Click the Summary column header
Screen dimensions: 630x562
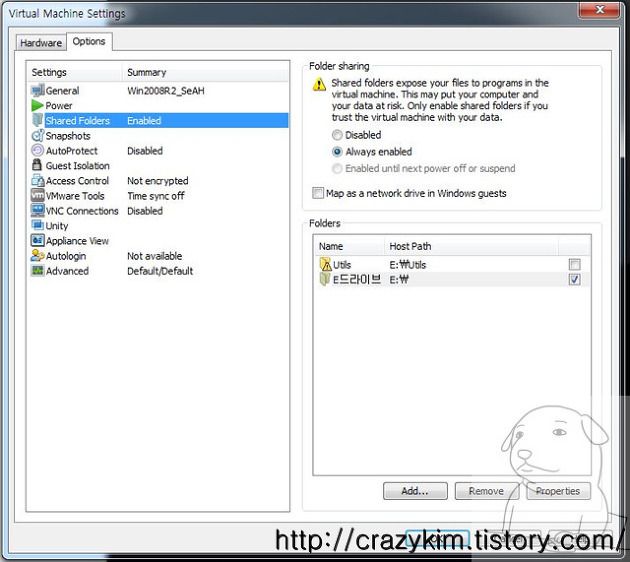click(x=205, y=72)
